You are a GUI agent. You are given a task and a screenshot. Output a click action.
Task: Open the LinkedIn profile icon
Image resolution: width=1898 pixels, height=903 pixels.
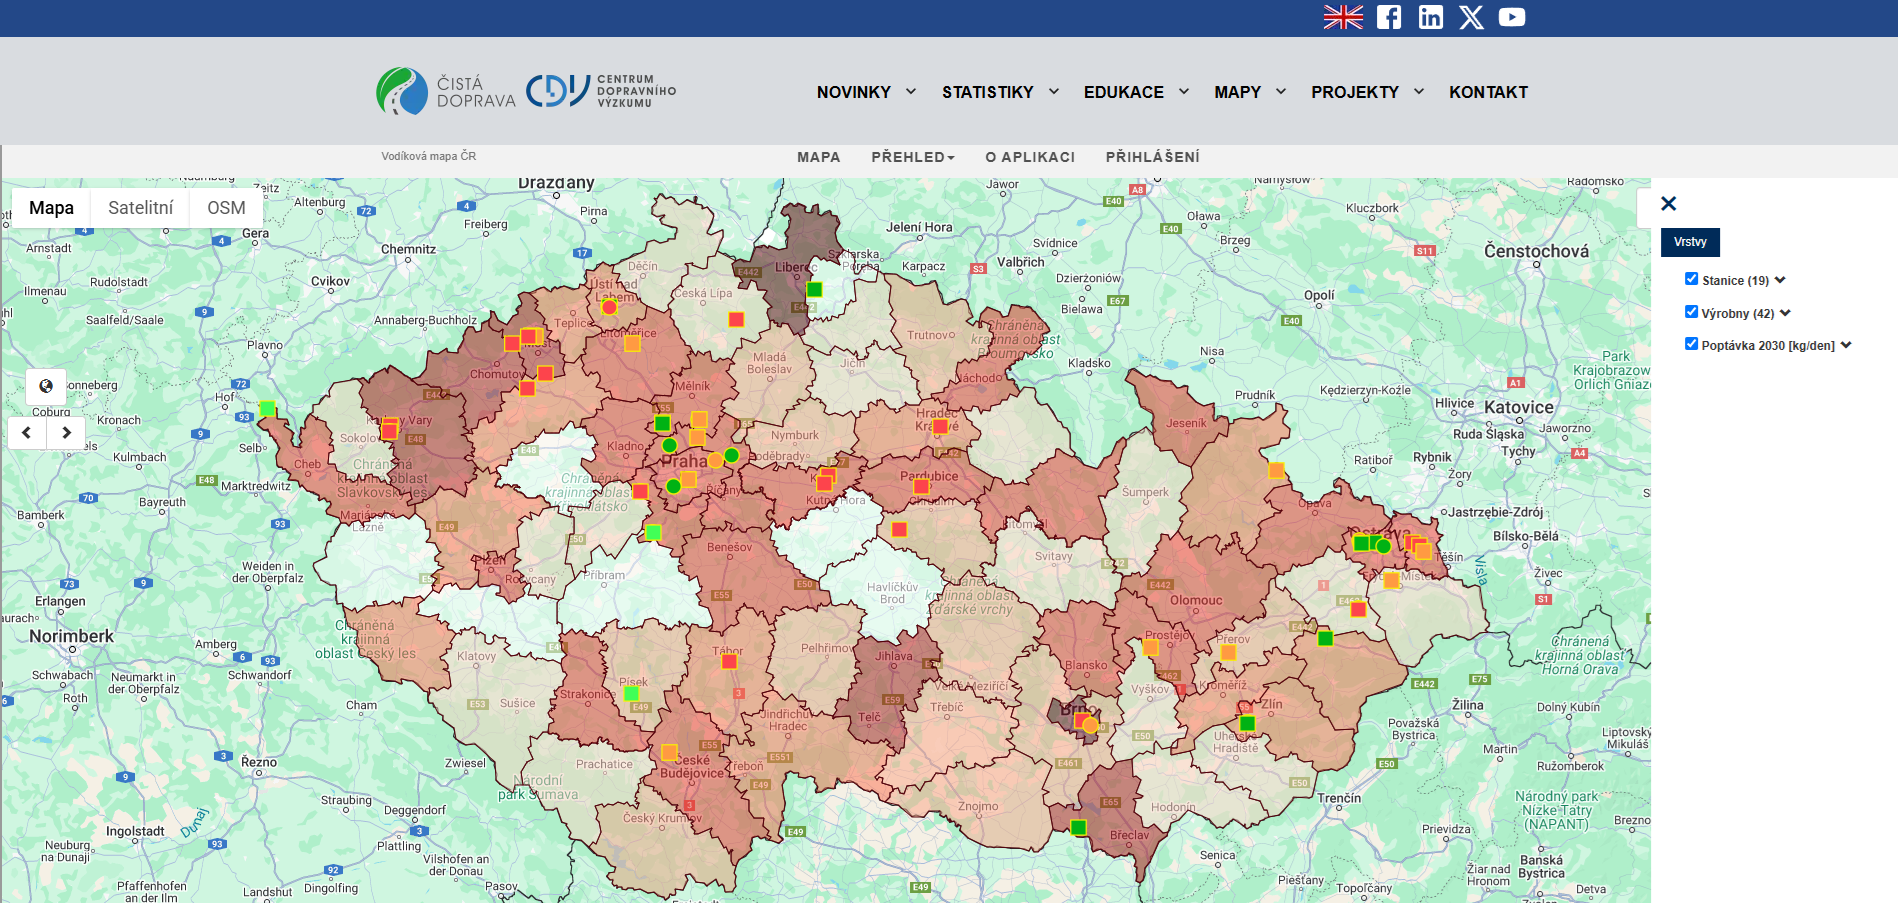[x=1430, y=17]
